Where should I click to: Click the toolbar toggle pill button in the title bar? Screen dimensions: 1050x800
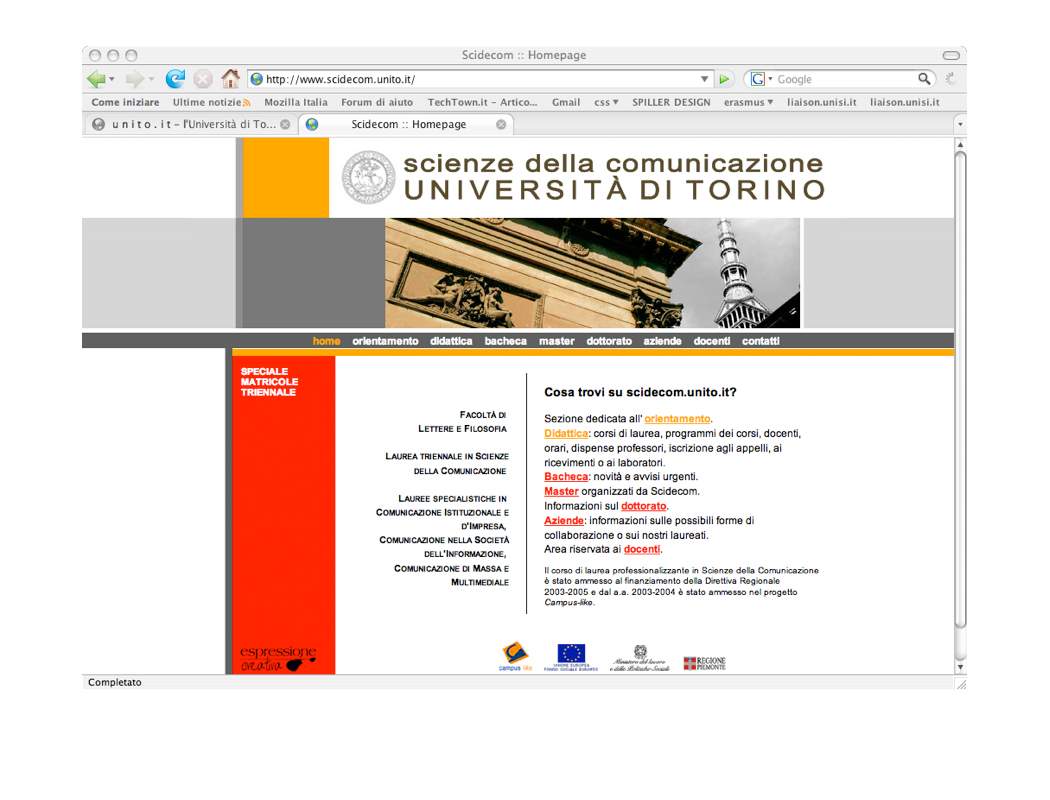[x=951, y=55]
